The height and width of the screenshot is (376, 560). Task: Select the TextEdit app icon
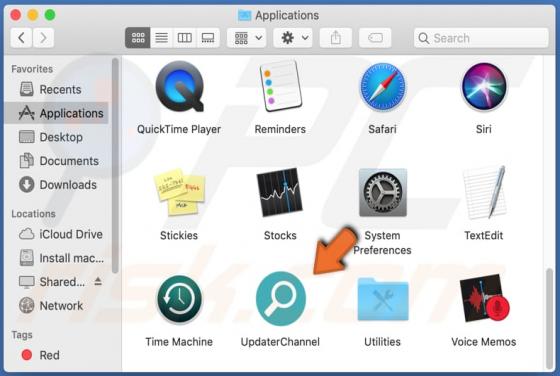tap(484, 193)
